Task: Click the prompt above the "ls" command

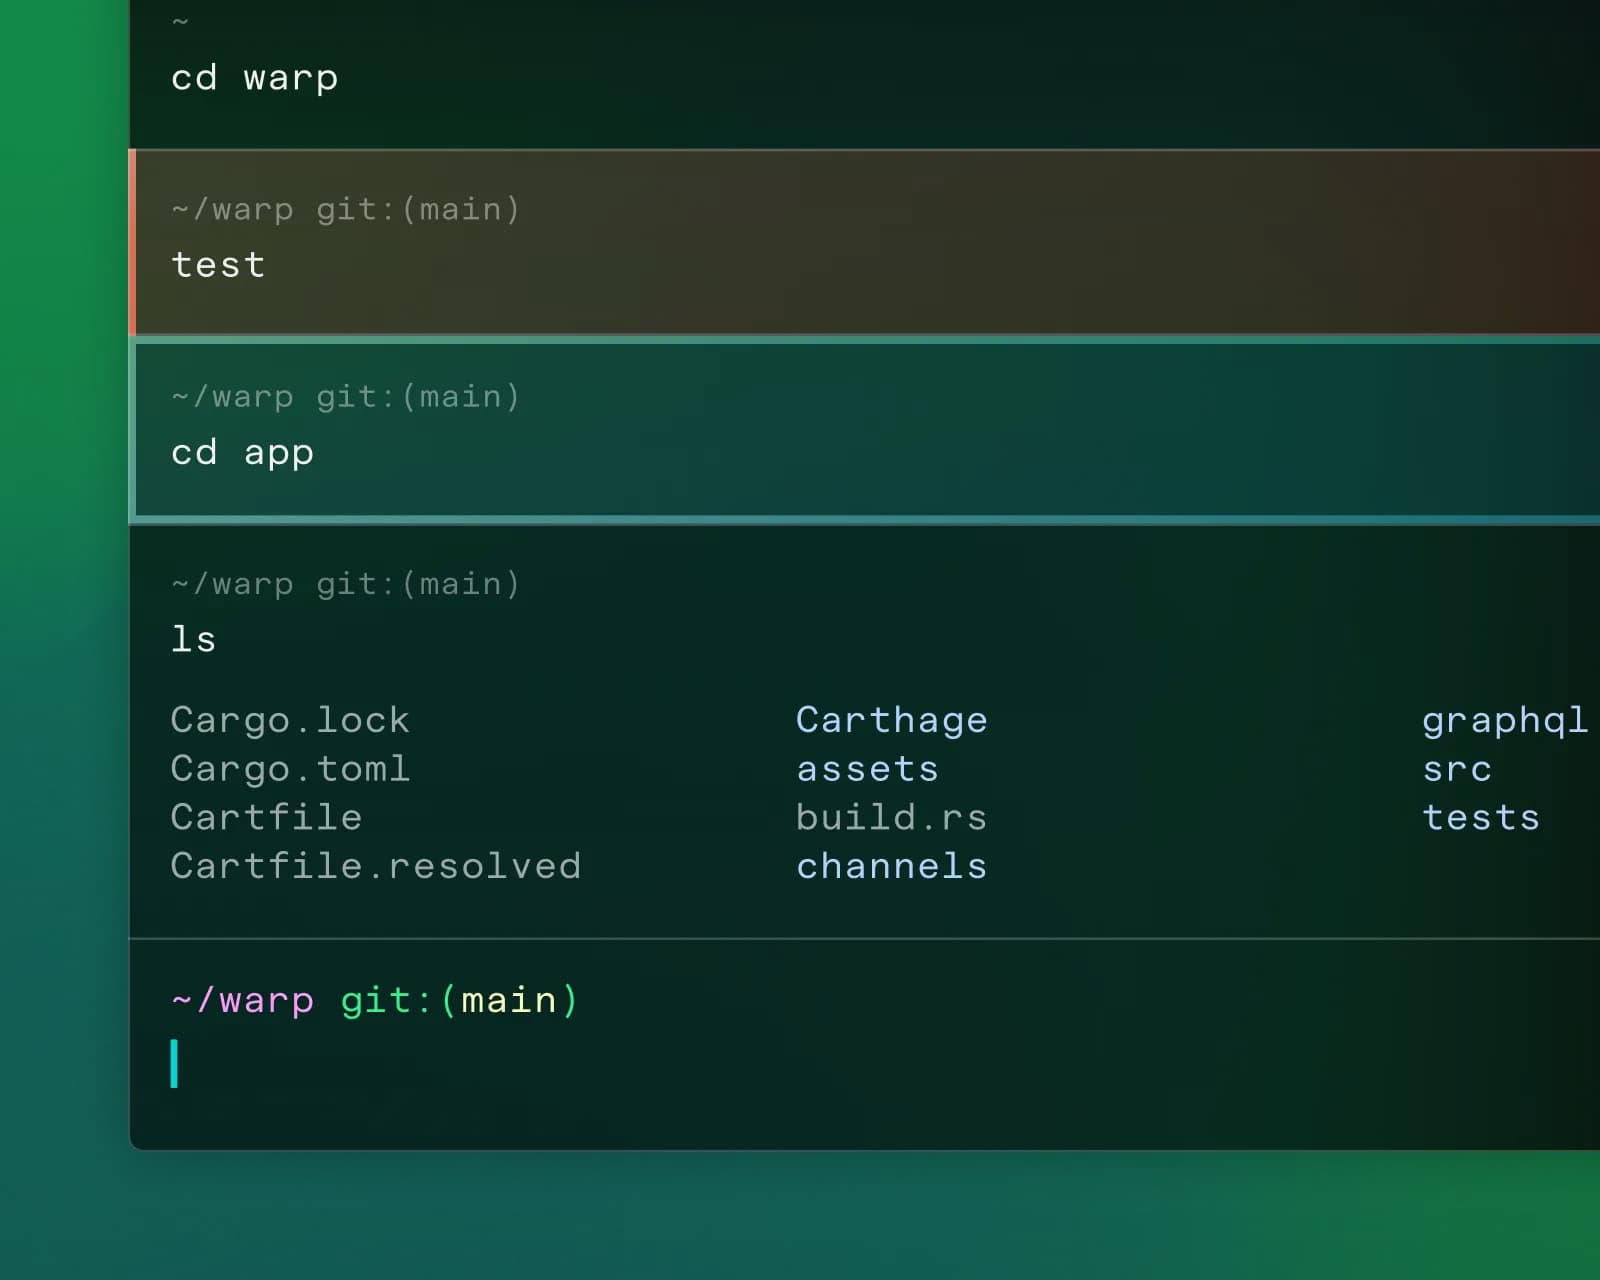Action: 345,584
